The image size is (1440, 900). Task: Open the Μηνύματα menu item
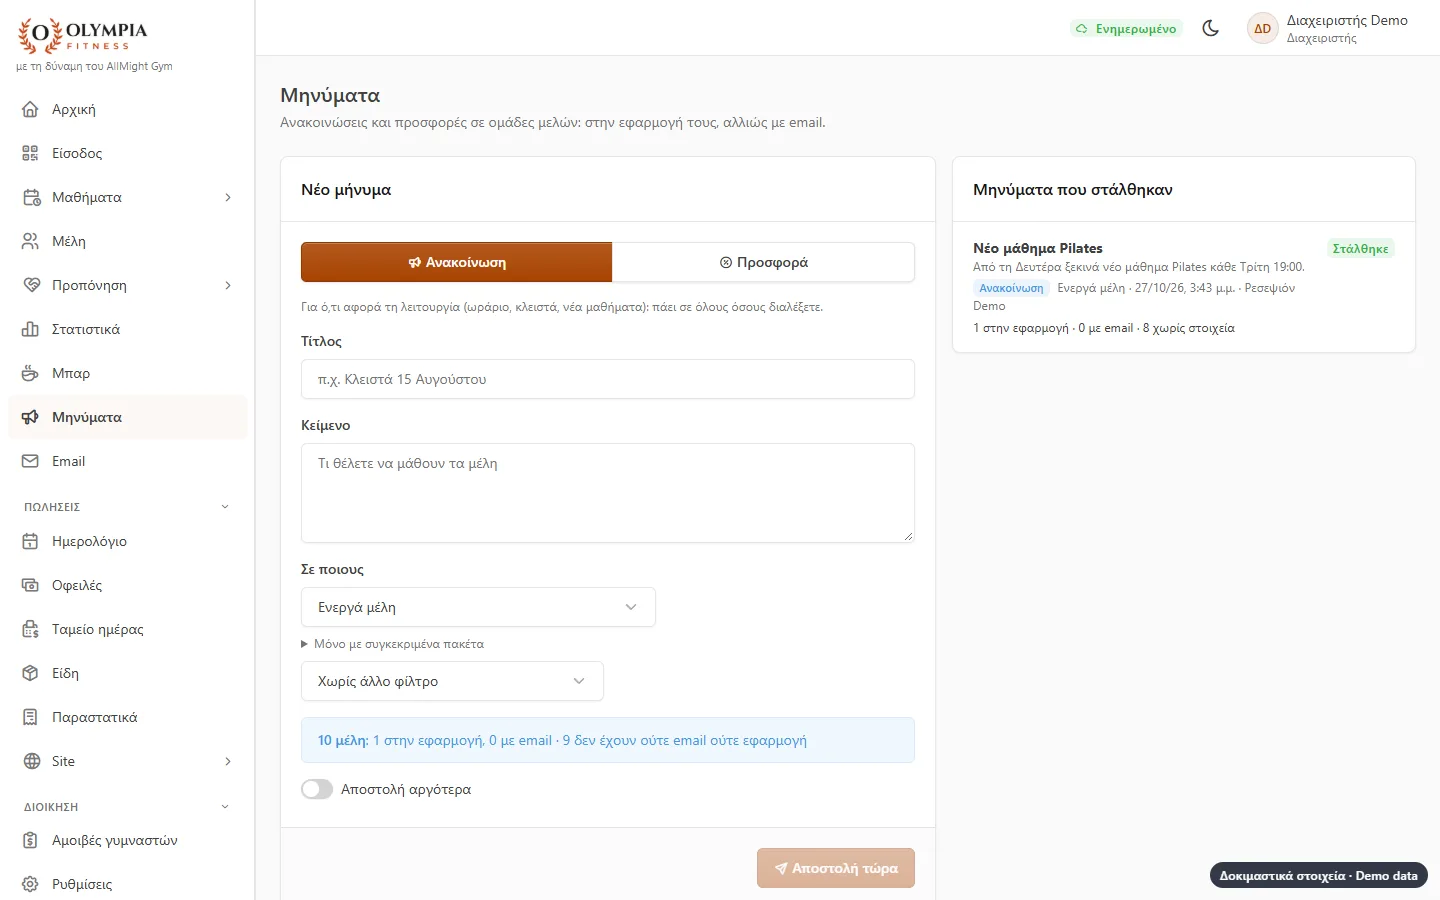128,417
